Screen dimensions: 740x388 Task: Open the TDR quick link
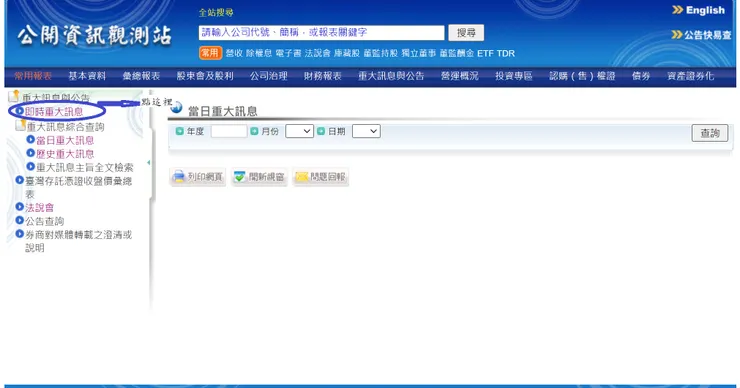pos(505,53)
